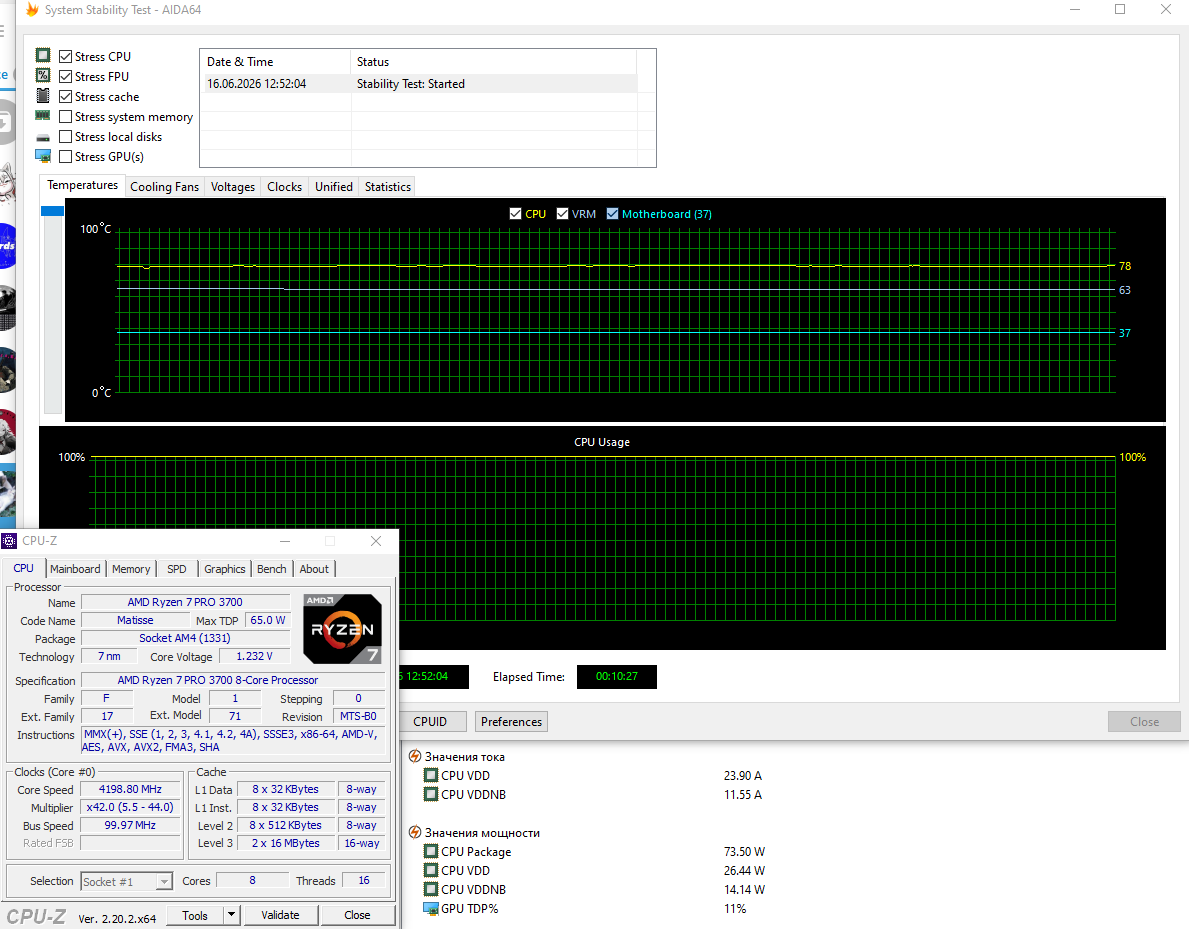
Task: Toggle the Motherboard (37) graph checkbox
Action: pyautogui.click(x=613, y=214)
